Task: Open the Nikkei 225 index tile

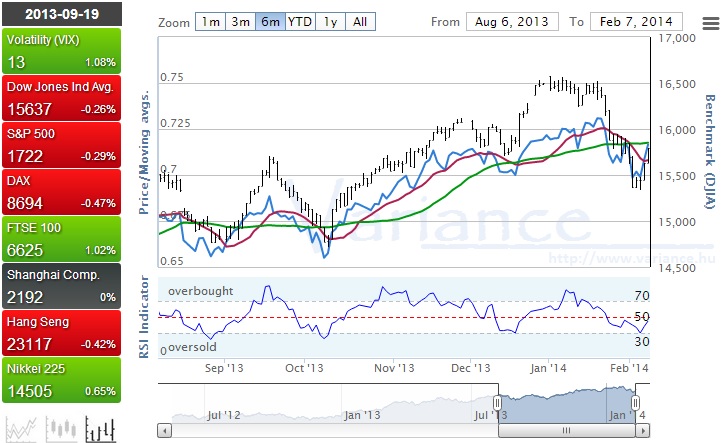Action: (61, 380)
